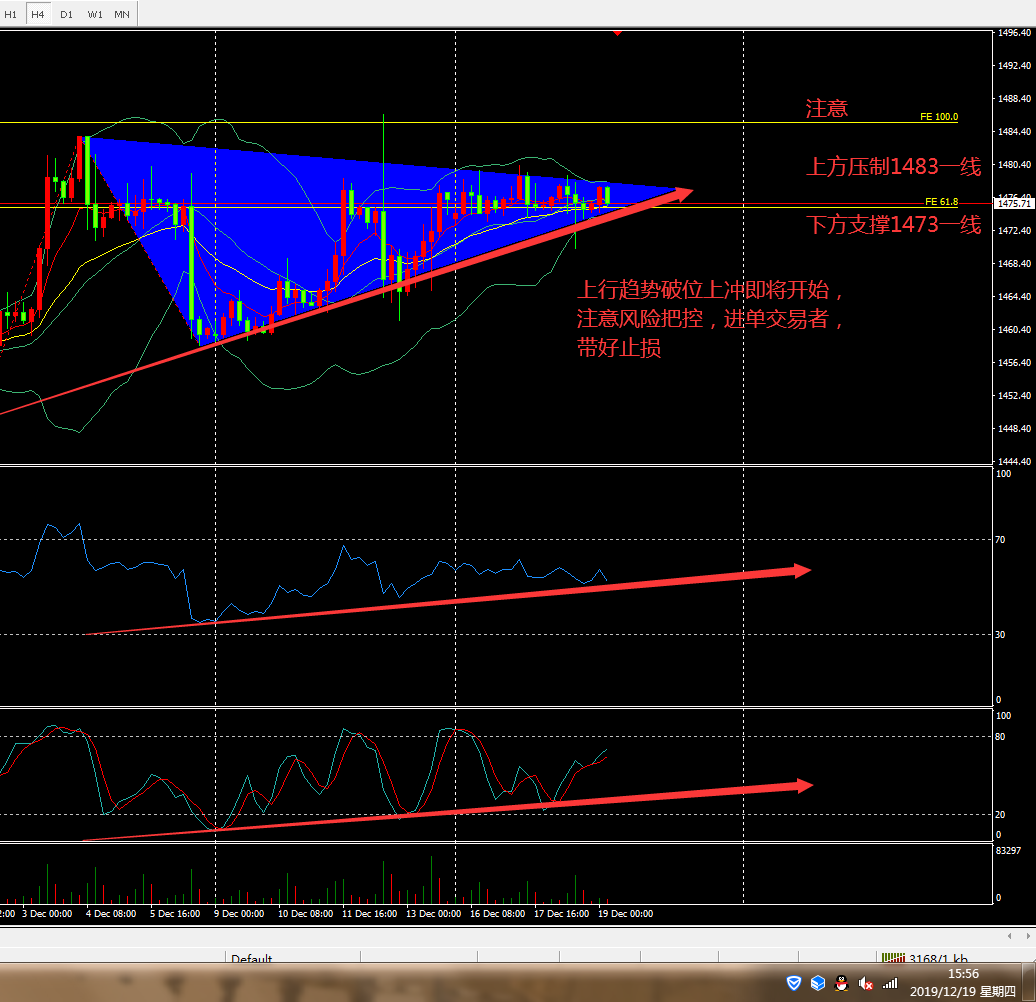The height and width of the screenshot is (1002, 1036).
Task: Select the FE 100.0 Fibonacci label
Action: 939,116
